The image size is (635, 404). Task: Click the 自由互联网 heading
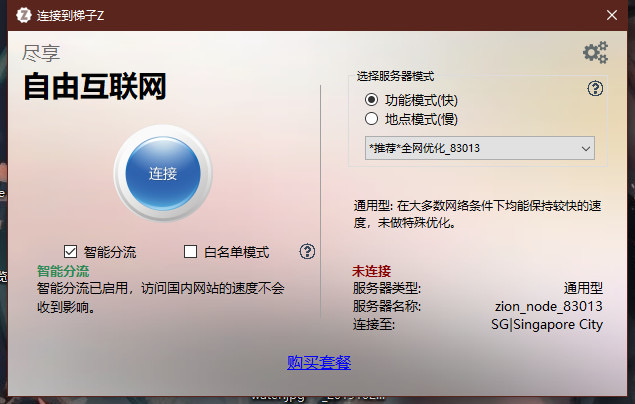pos(95,88)
